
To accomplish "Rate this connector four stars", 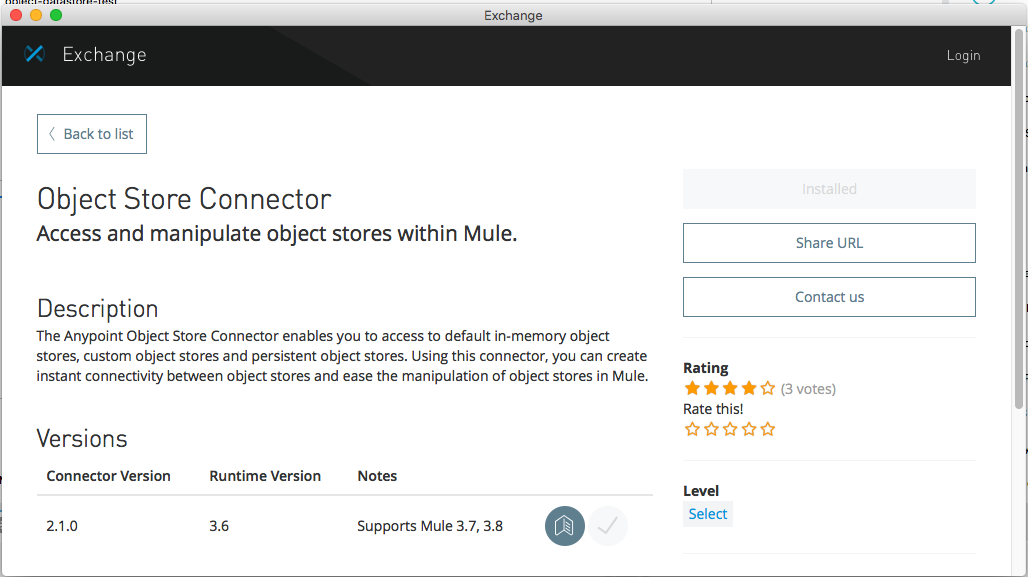I will coord(749,429).
